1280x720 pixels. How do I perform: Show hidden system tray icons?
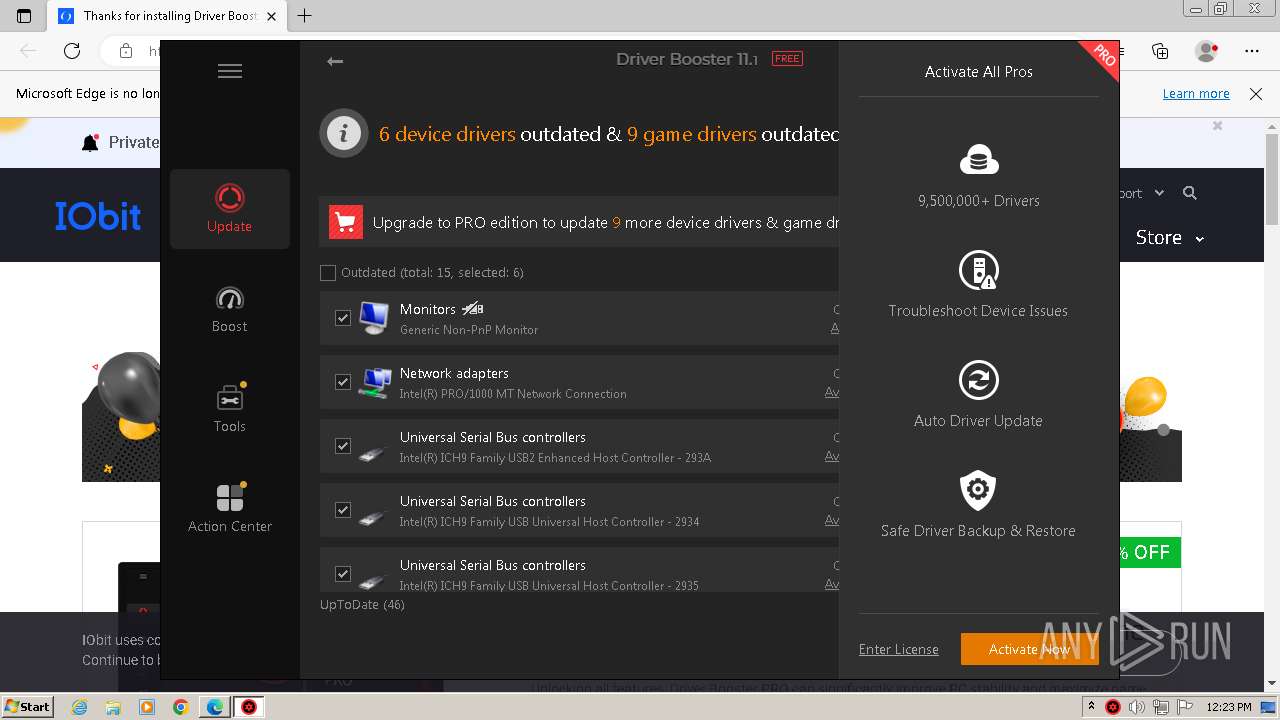pyautogui.click(x=1091, y=707)
